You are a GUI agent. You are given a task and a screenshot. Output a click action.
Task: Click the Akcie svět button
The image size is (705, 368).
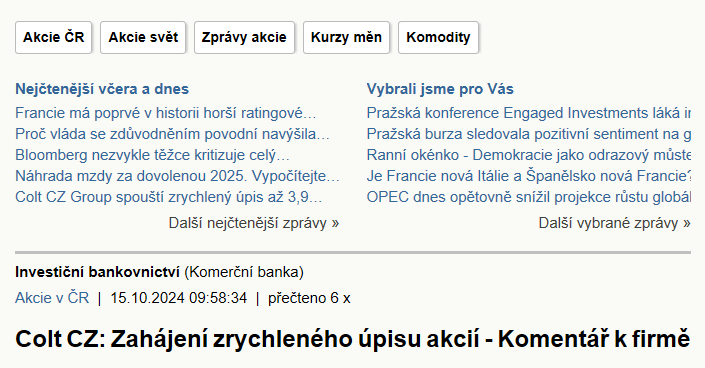143,37
